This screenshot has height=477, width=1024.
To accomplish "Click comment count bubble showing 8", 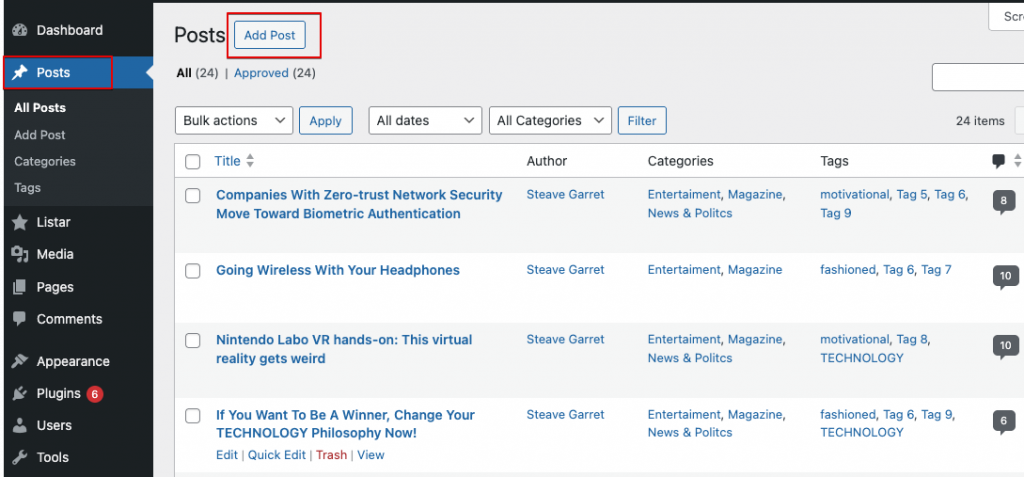I will (x=1004, y=201).
